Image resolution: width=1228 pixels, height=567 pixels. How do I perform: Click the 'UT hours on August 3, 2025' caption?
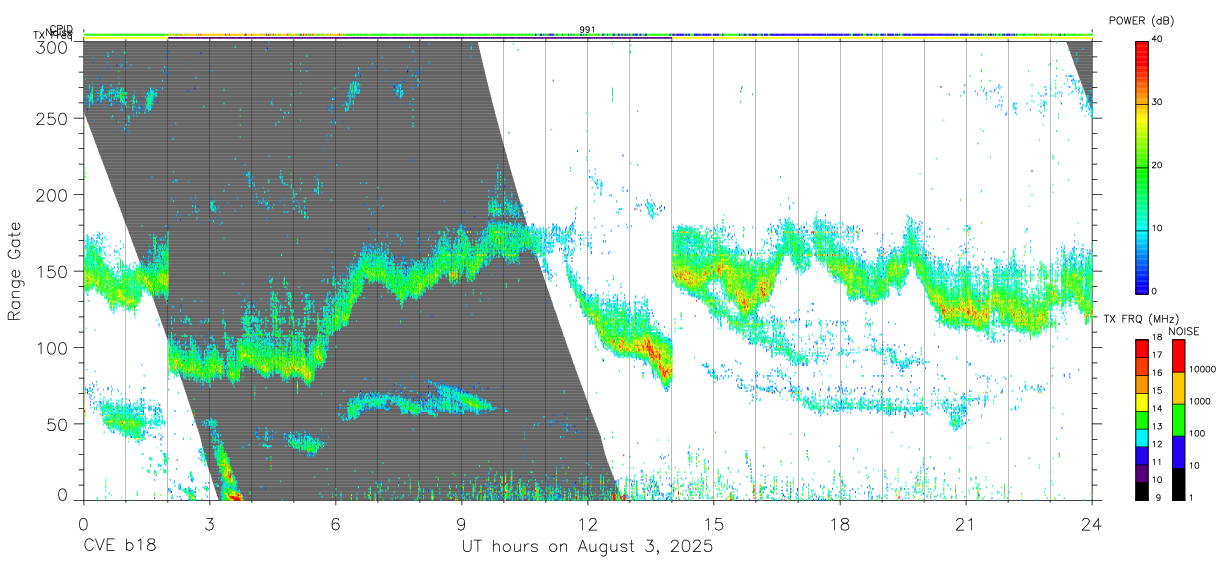pos(587,547)
